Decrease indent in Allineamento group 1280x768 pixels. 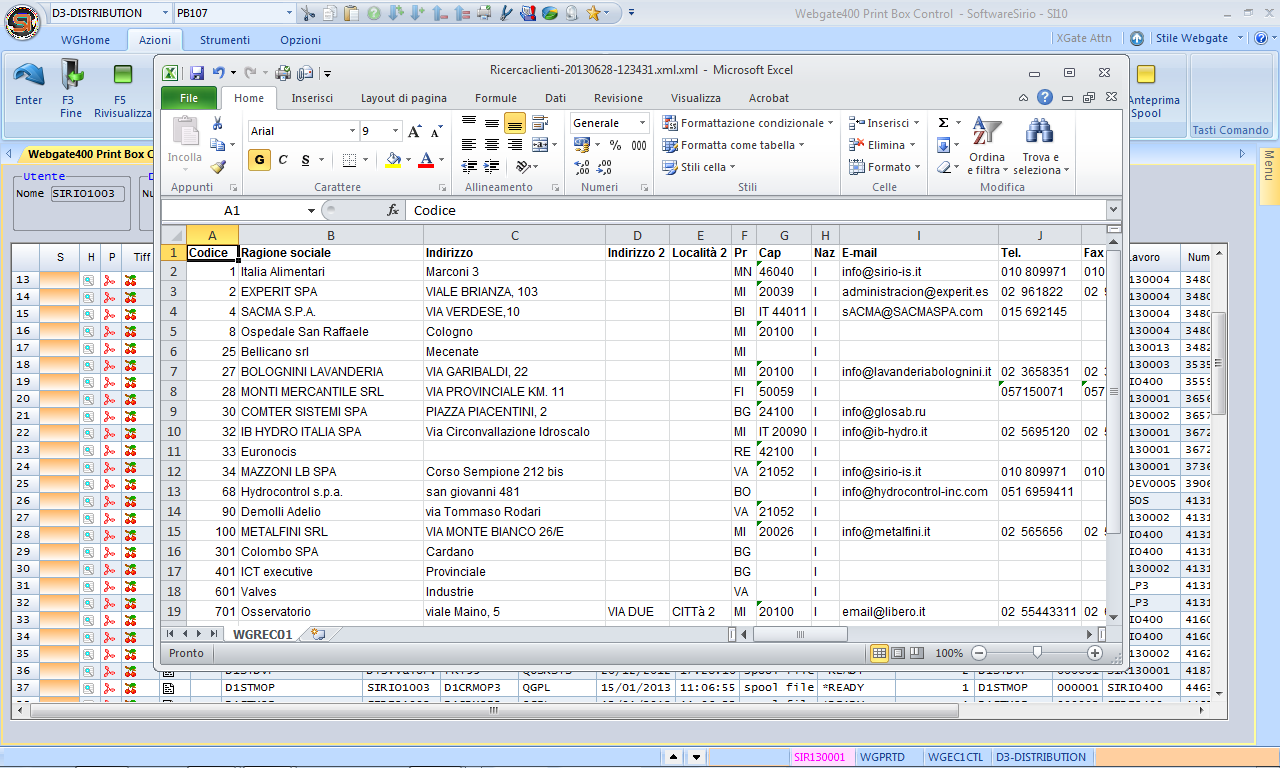tap(469, 167)
